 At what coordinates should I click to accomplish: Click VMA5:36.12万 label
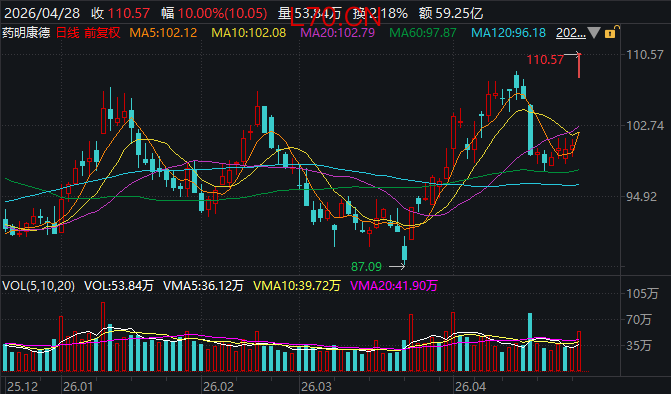click(x=203, y=286)
